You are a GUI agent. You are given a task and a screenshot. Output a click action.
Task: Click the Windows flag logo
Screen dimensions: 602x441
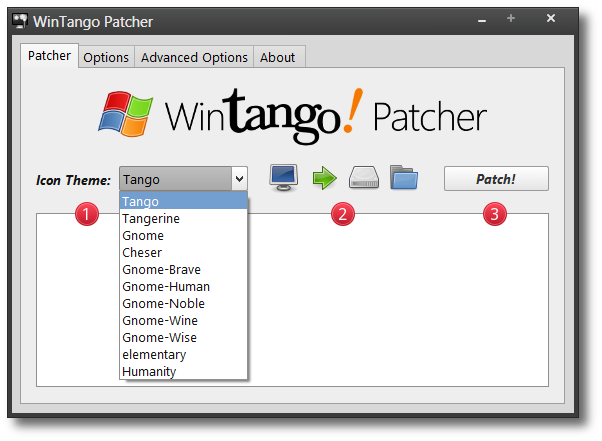pyautogui.click(x=126, y=114)
